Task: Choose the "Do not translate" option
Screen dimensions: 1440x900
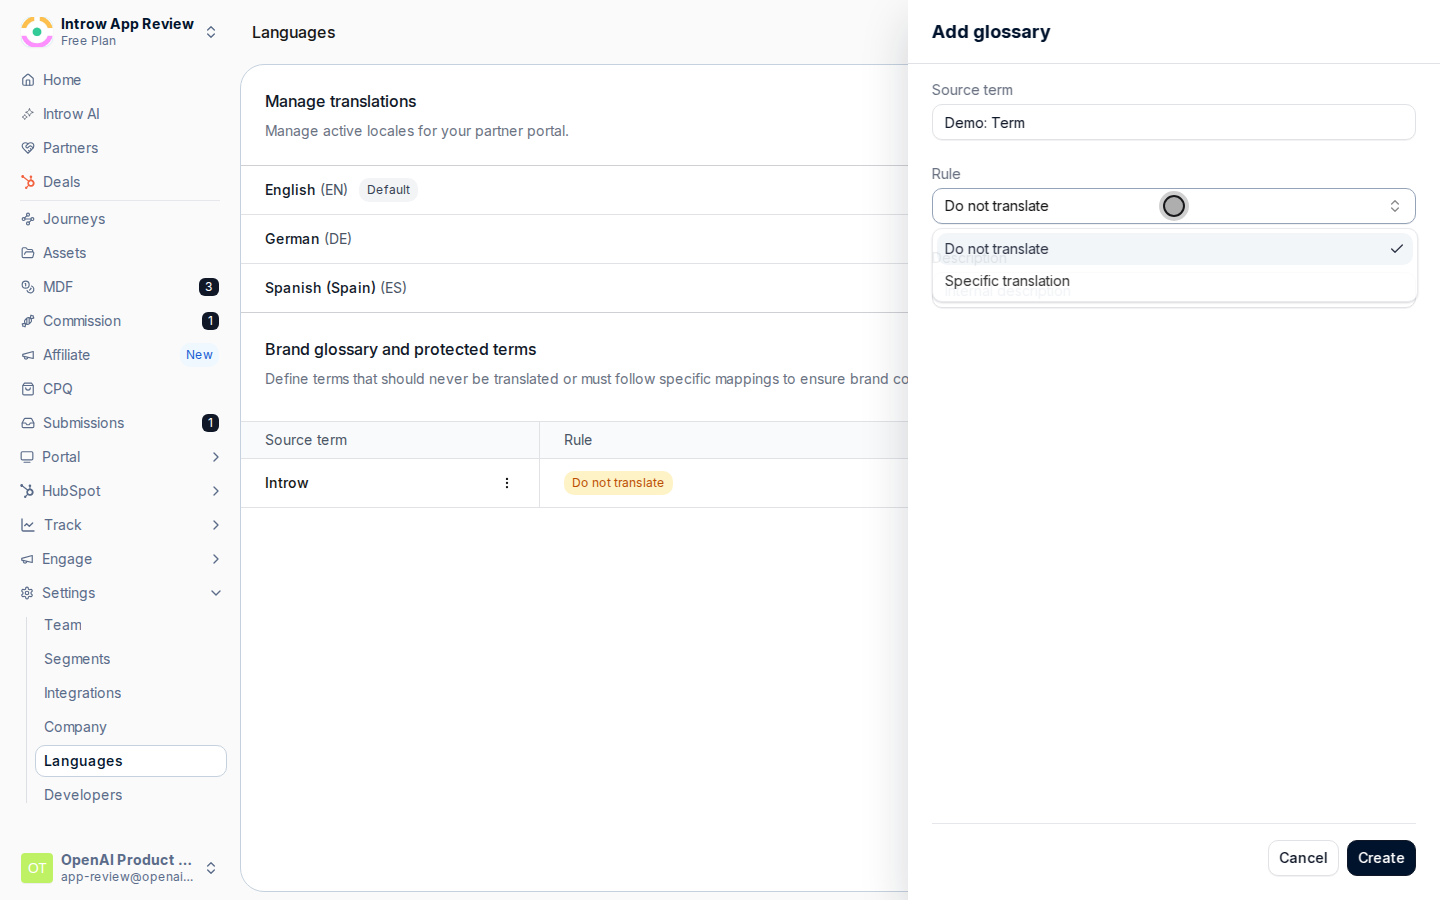Action: click(1174, 249)
